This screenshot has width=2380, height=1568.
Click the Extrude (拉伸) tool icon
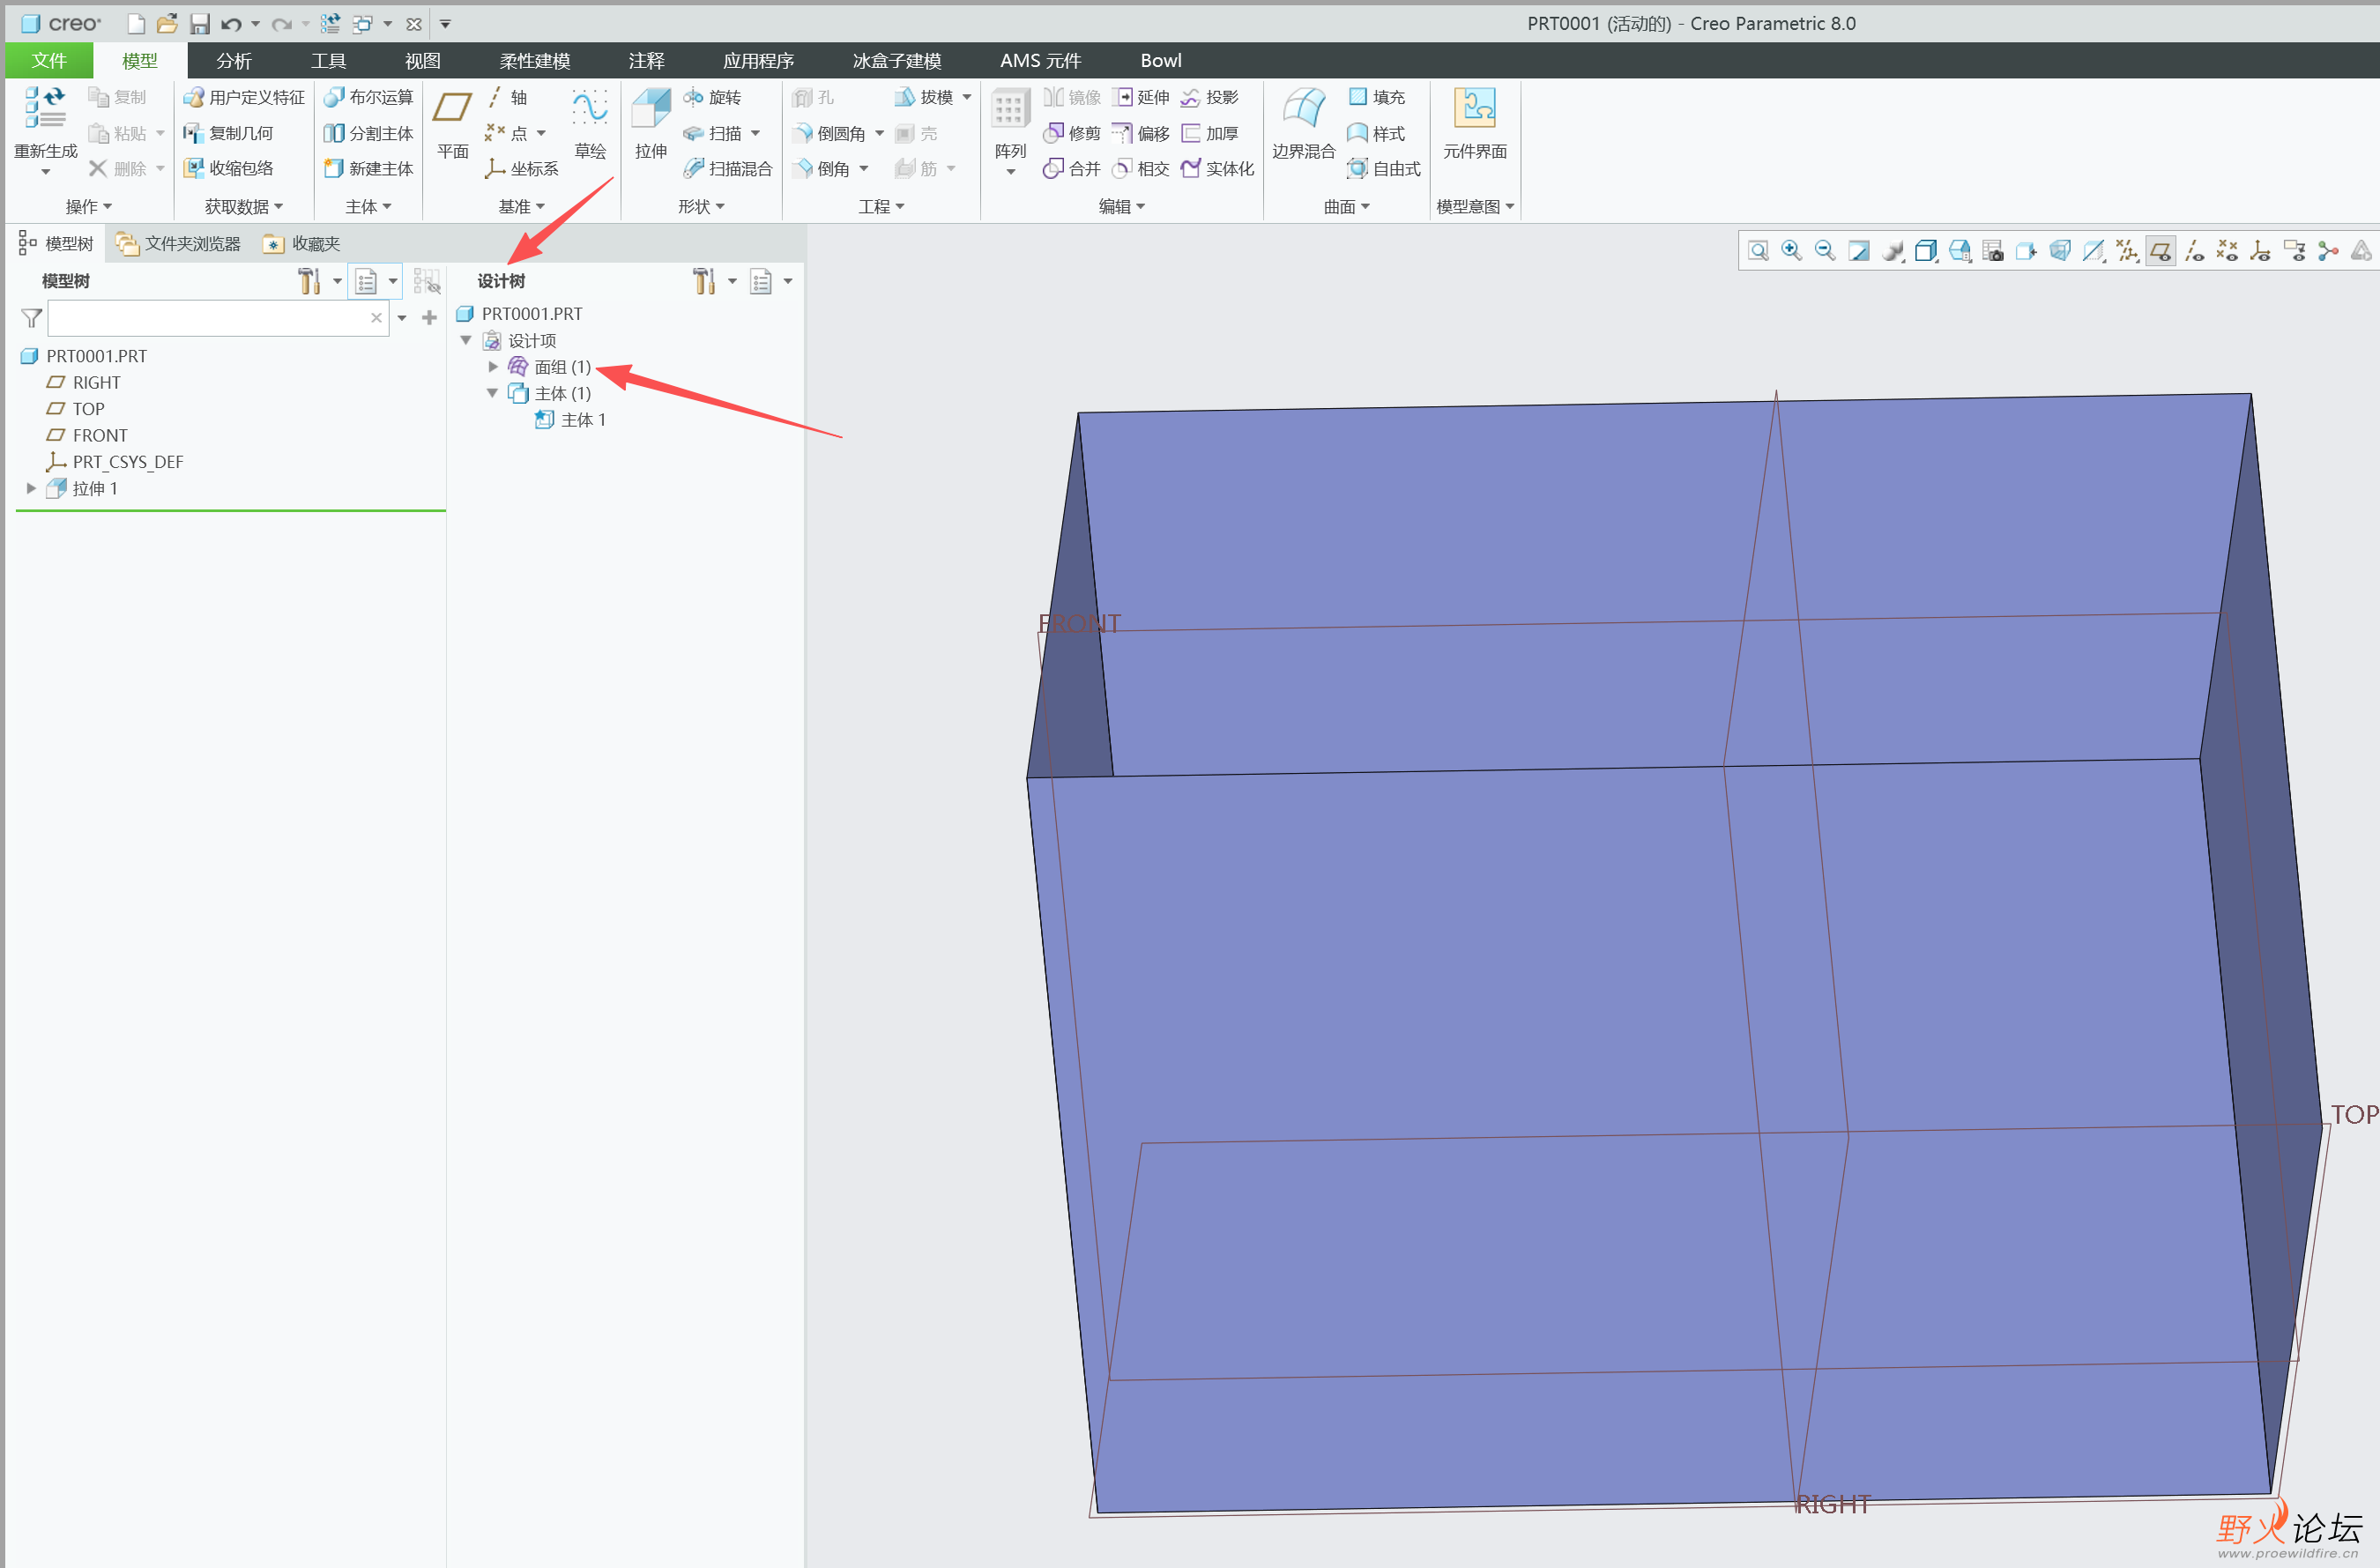pos(650,109)
